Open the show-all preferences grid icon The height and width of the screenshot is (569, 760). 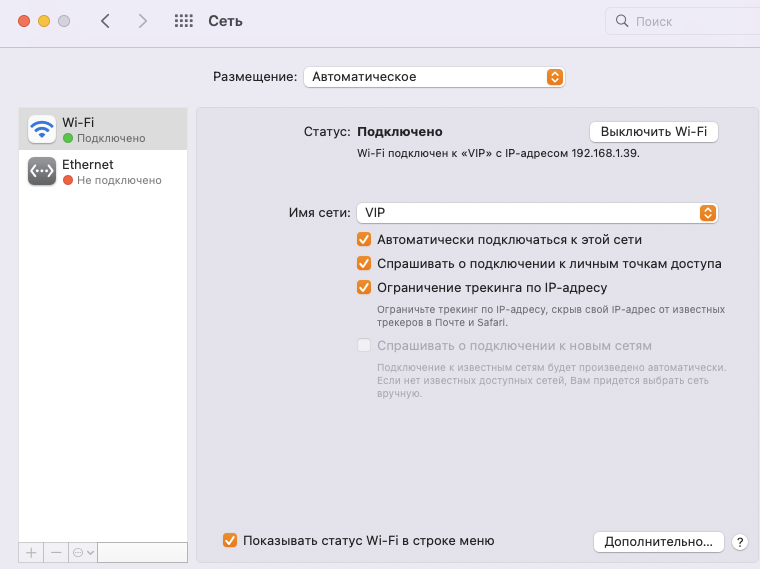pyautogui.click(x=184, y=21)
